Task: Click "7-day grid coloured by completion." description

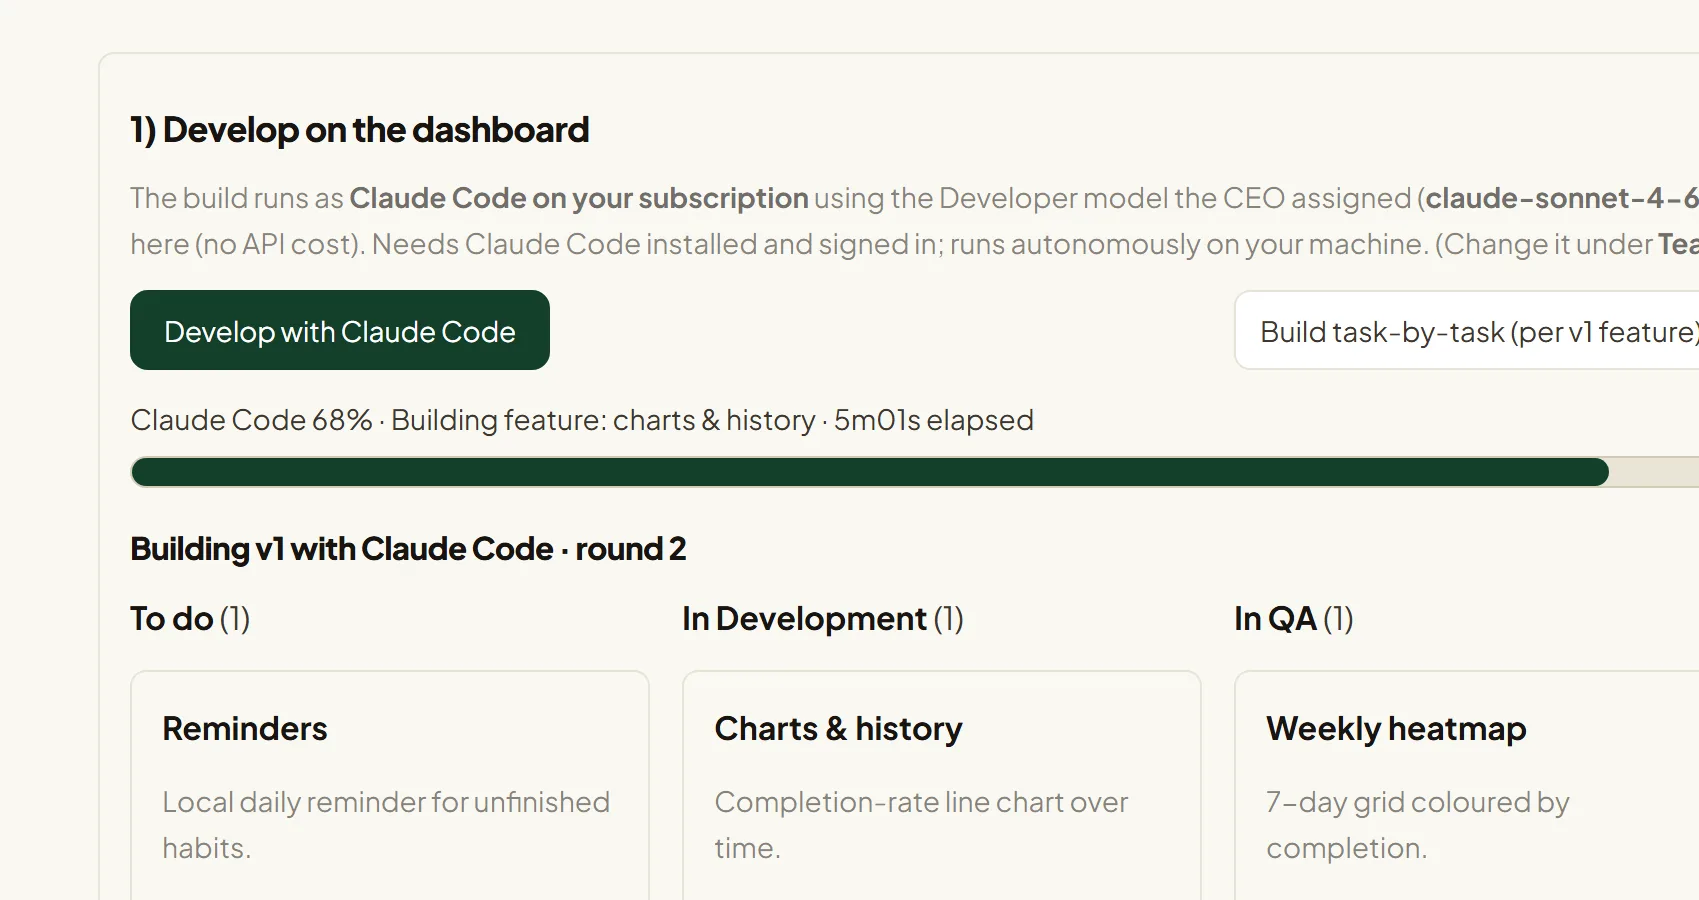Action: 1418,825
